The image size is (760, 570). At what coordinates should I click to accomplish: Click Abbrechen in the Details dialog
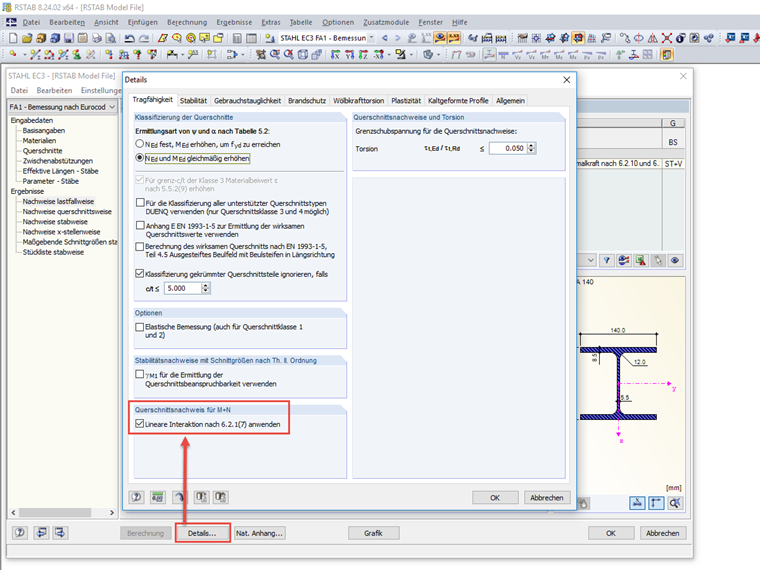click(546, 497)
